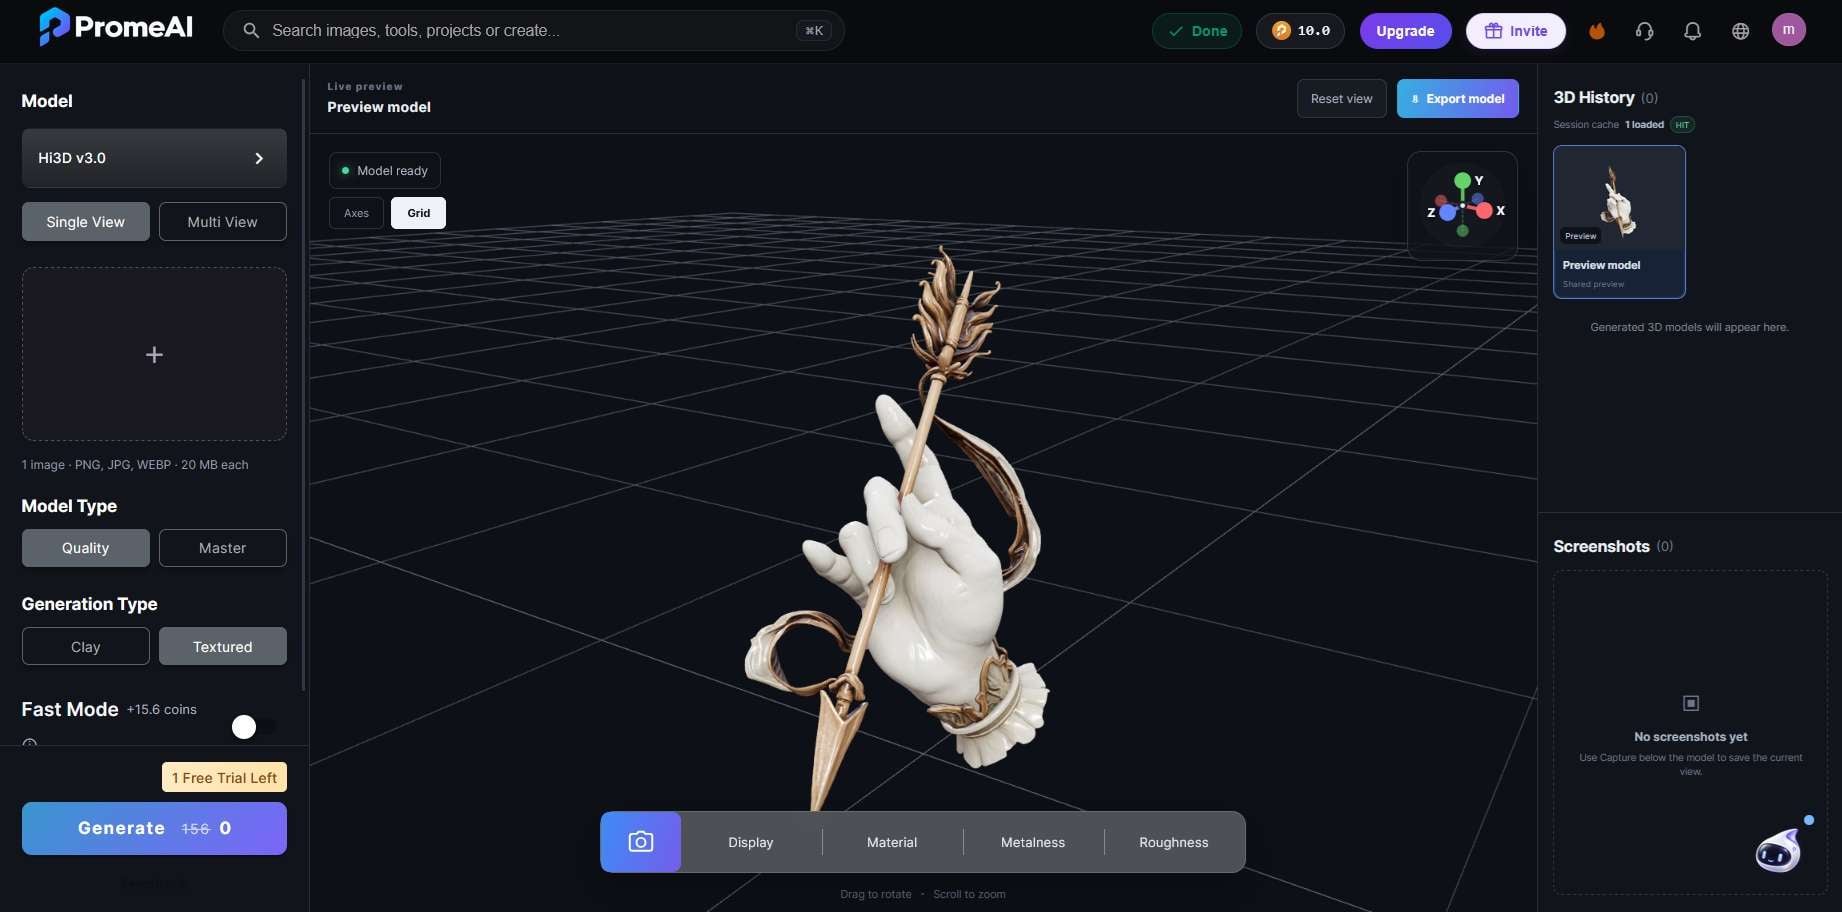Focus the search images input field
The height and width of the screenshot is (912, 1842).
[x=534, y=30]
